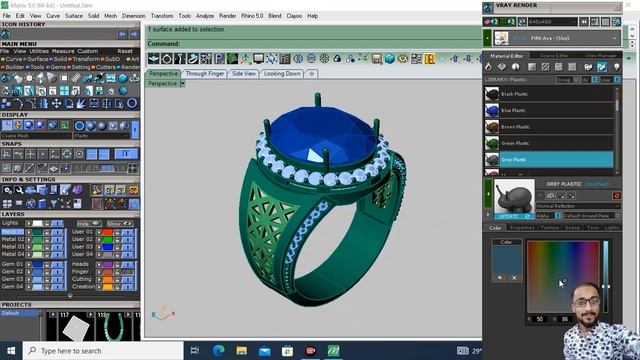Switch to Material Editor tab
Image resolution: width=640 pixels, height=360 pixels.
pyautogui.click(x=506, y=56)
